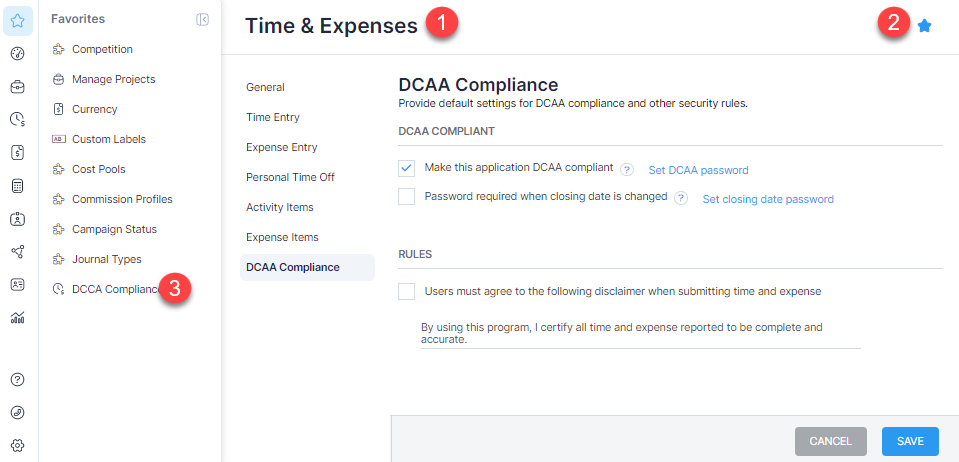The width and height of the screenshot is (959, 462).
Task: Switch to the Expense Items tab
Action: tap(282, 237)
